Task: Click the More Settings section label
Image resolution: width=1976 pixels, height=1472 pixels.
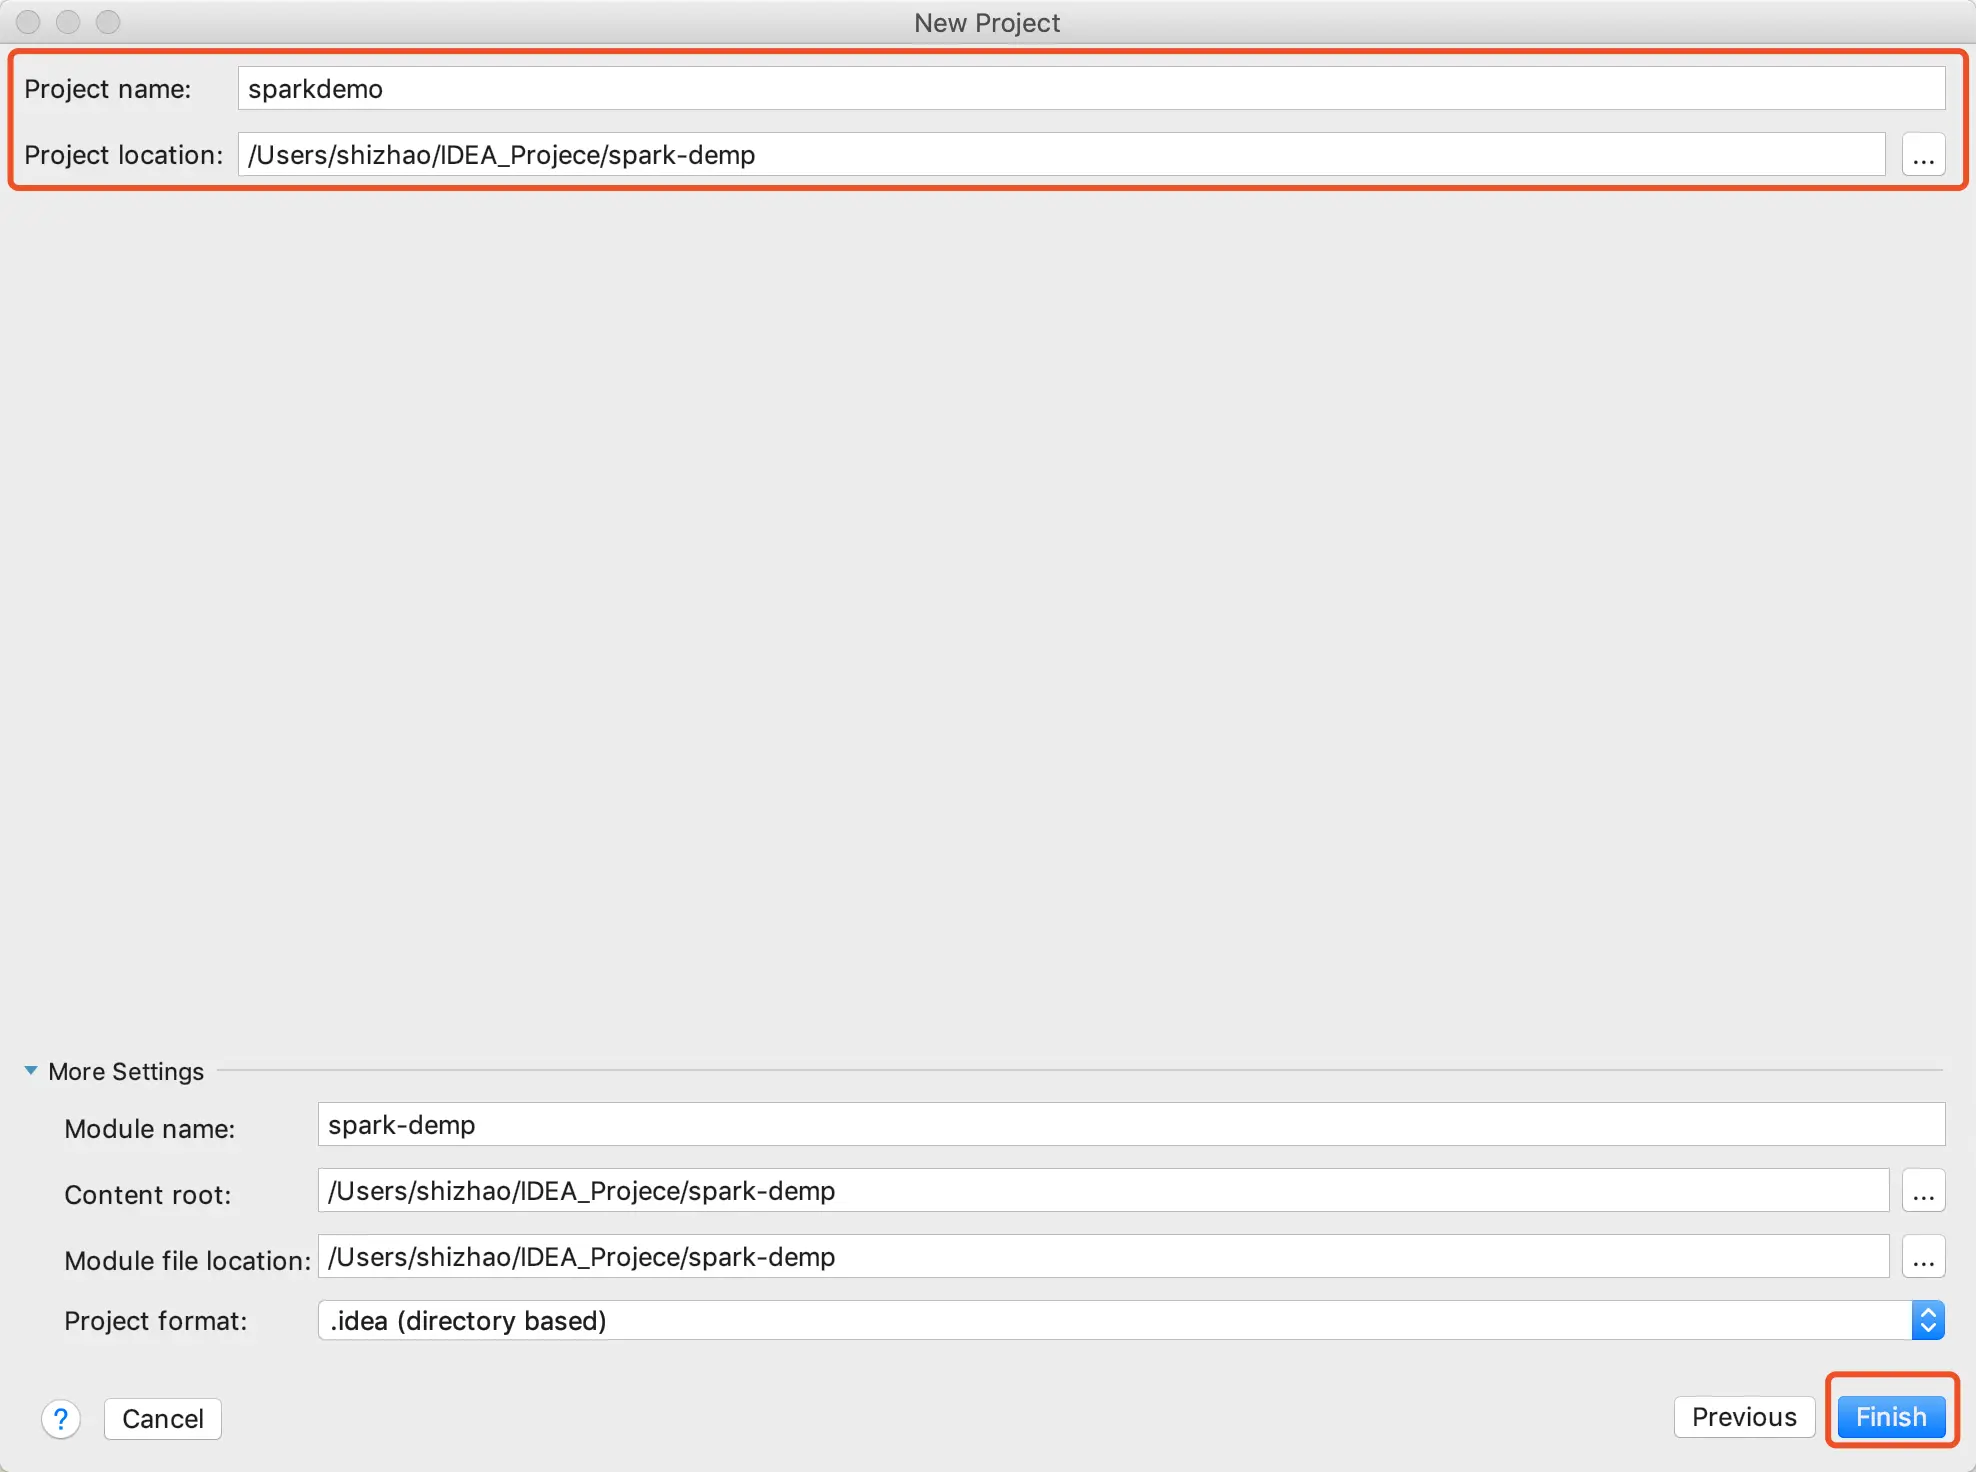Action: point(126,1071)
